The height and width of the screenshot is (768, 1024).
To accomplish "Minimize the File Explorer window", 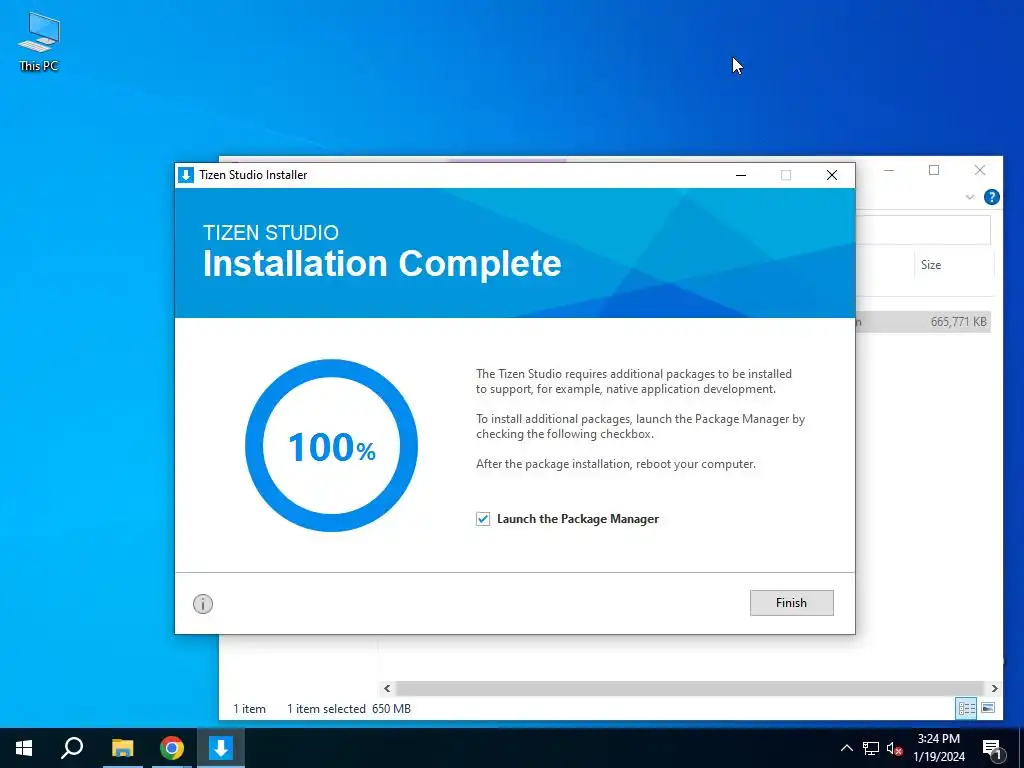I will coord(889,170).
